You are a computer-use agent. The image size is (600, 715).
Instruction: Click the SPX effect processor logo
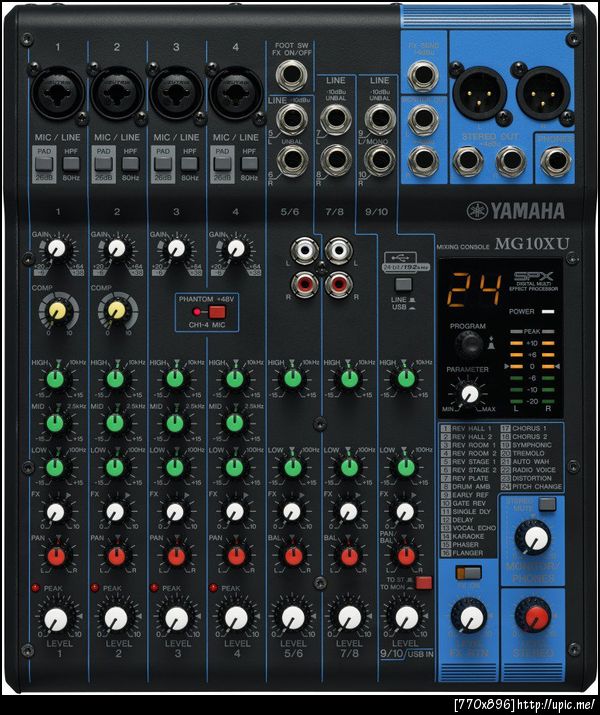pos(533,276)
